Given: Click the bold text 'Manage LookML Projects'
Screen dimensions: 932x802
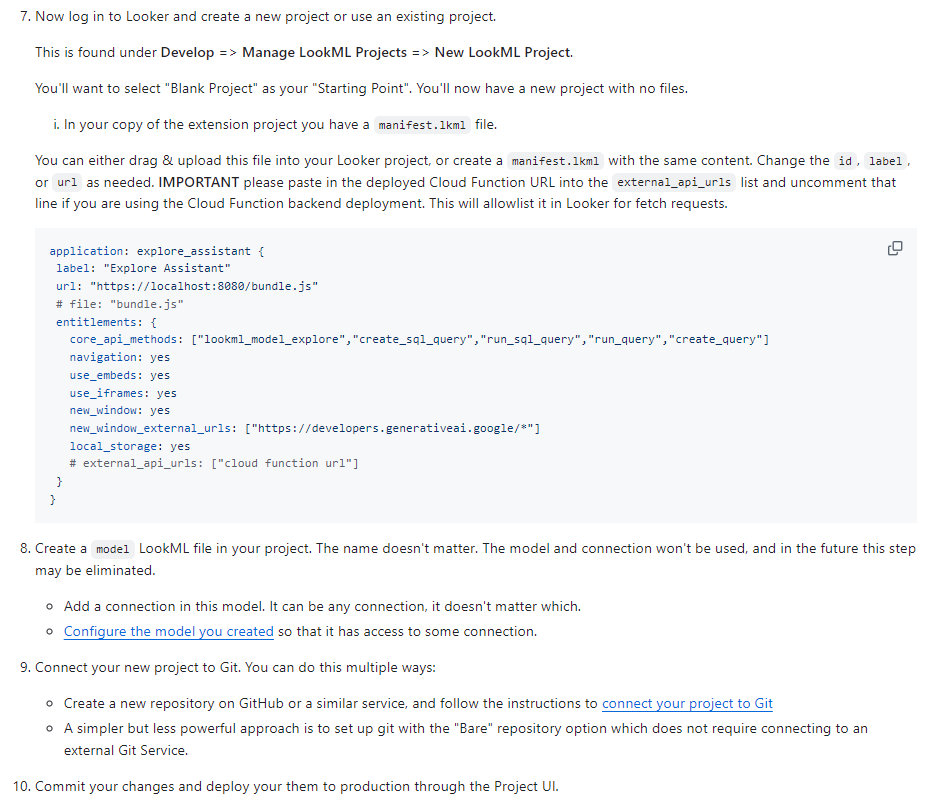Looking at the screenshot, I should click(325, 52).
